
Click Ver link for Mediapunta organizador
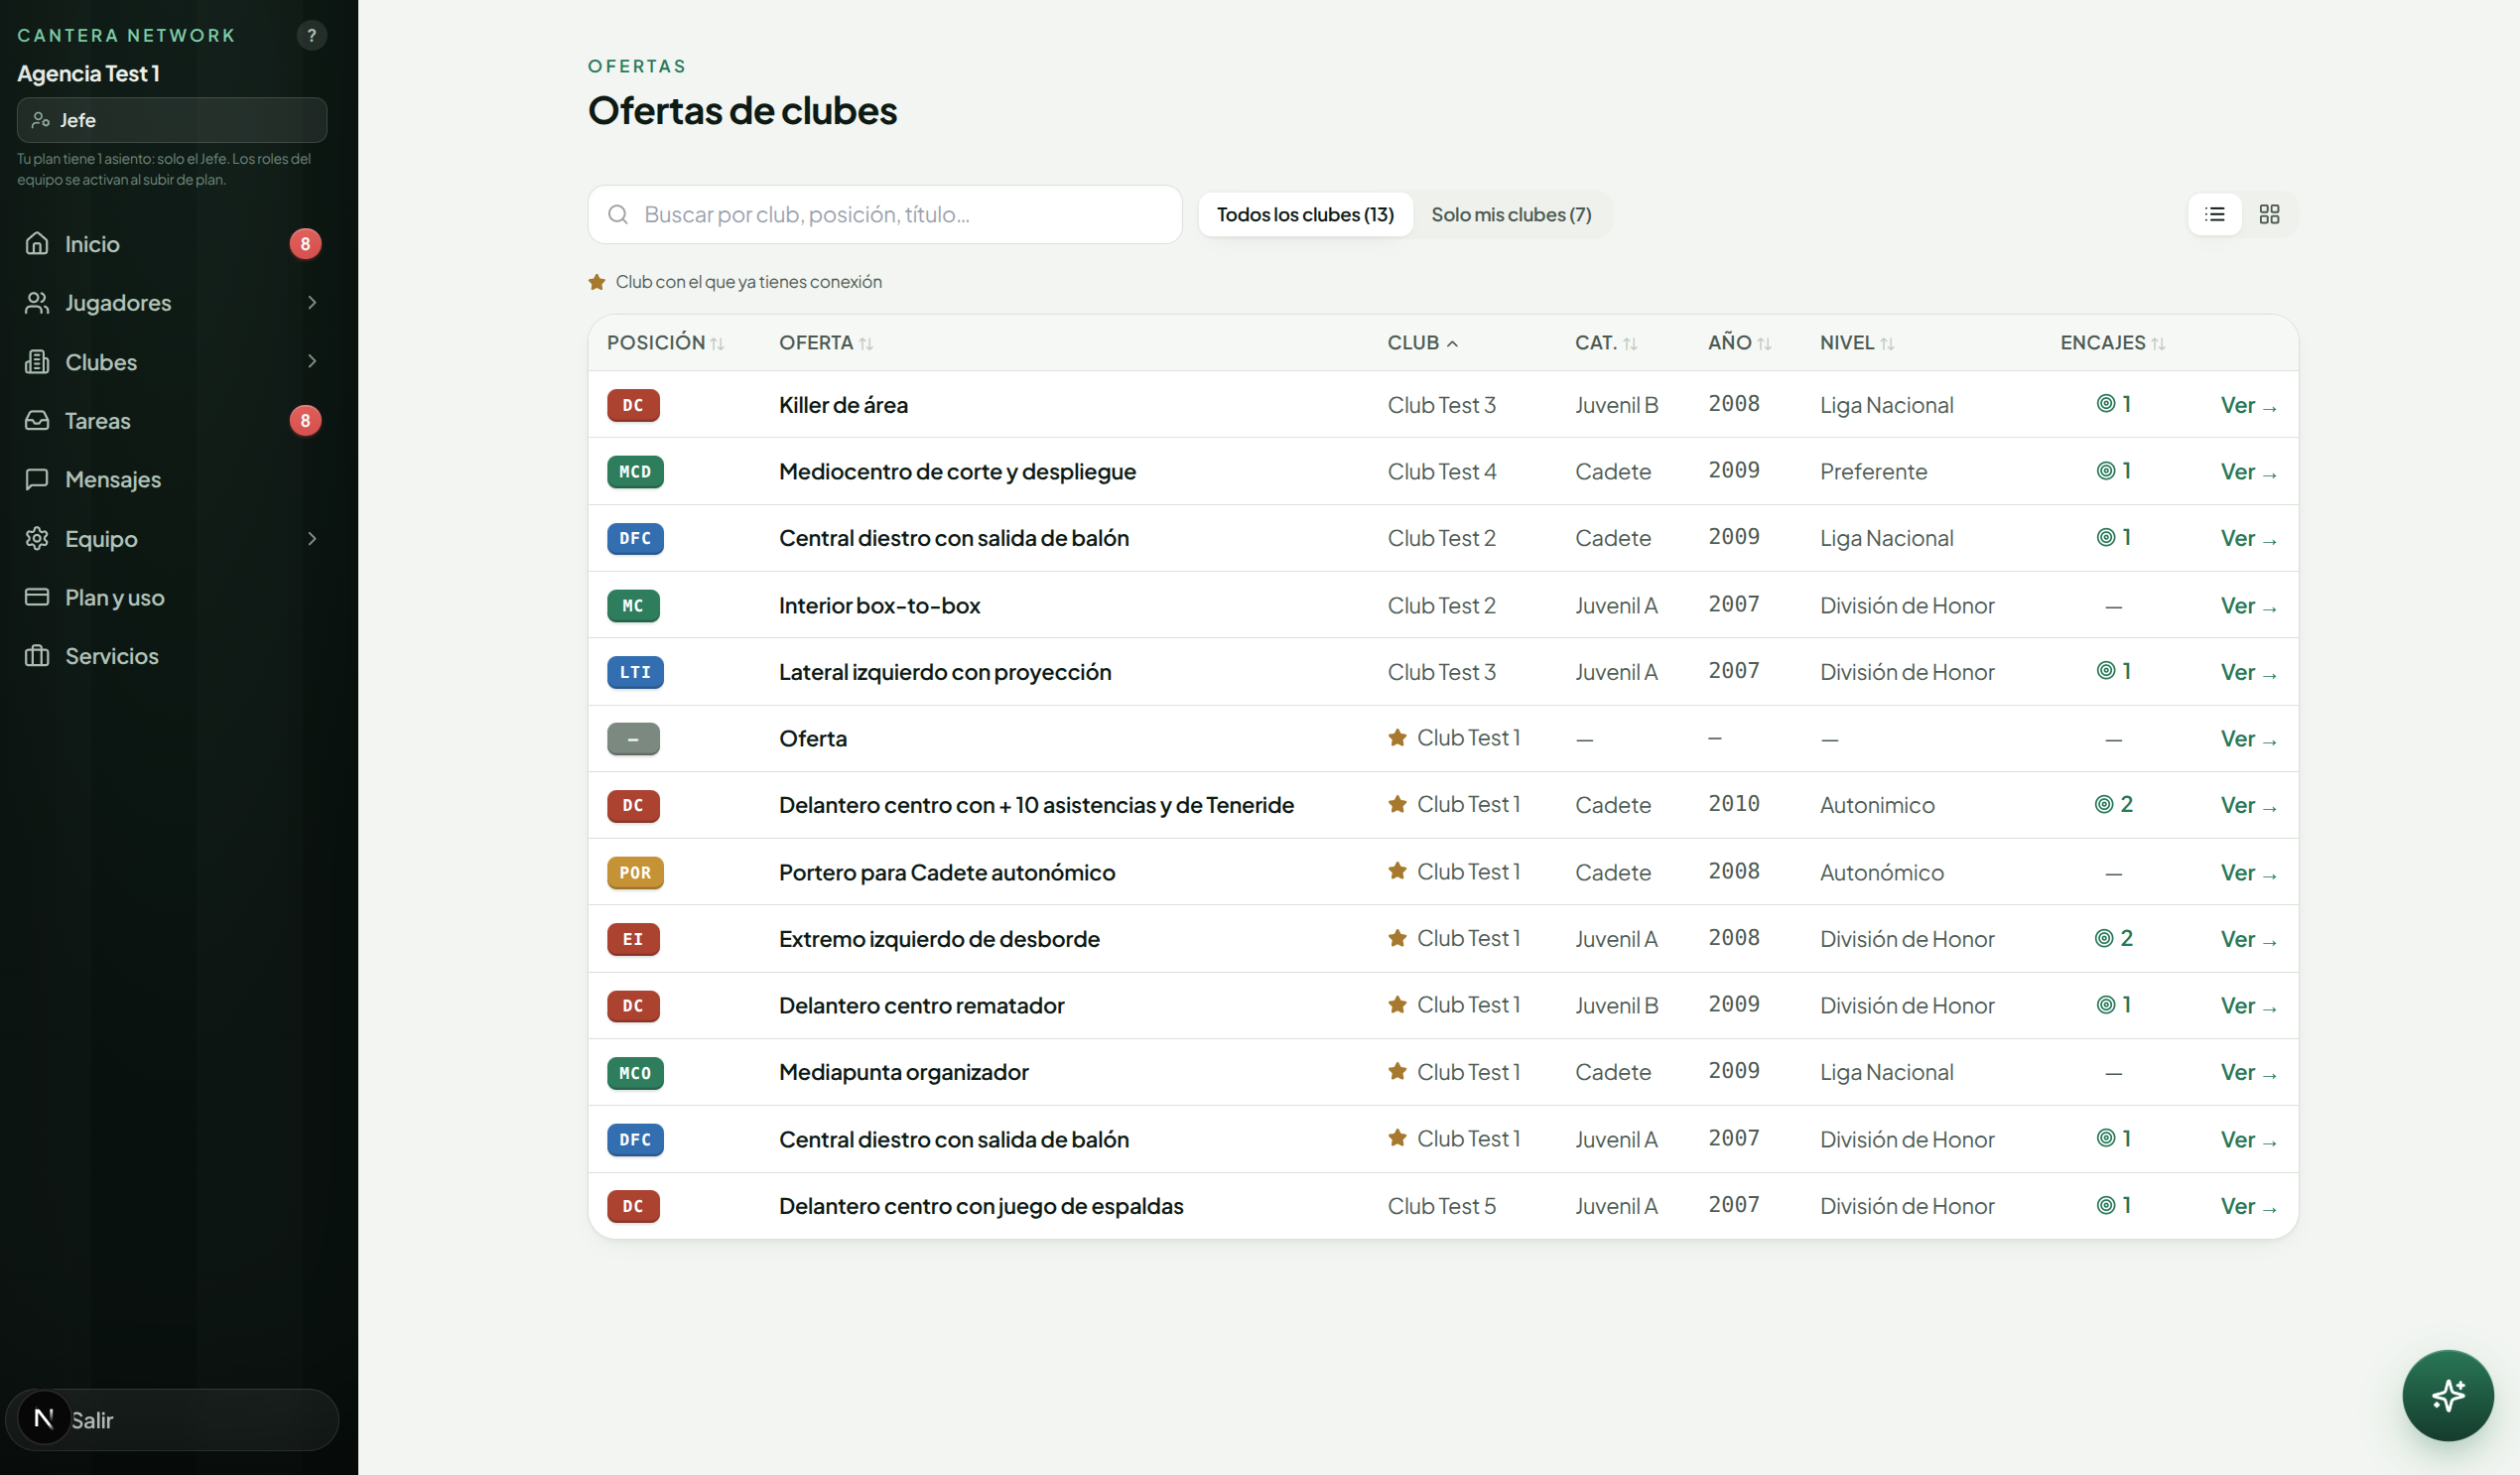(2248, 1072)
